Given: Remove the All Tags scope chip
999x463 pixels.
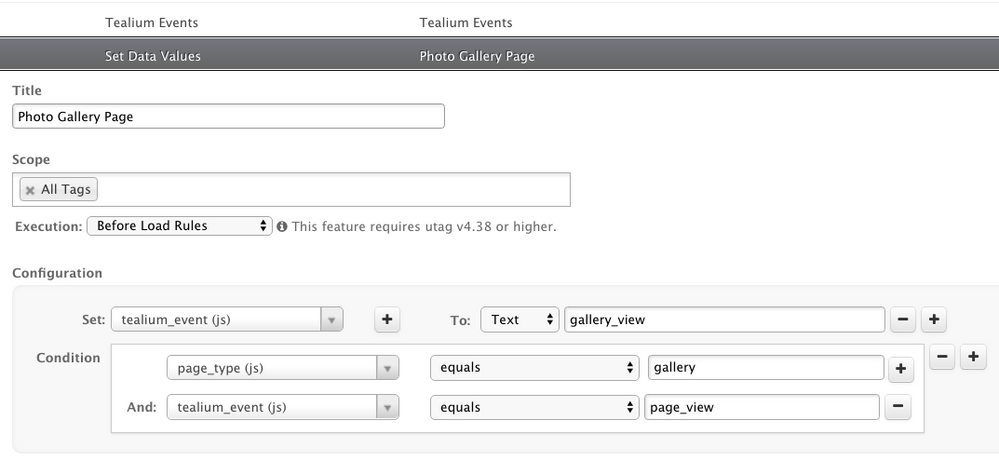Looking at the screenshot, I should tap(30, 190).
